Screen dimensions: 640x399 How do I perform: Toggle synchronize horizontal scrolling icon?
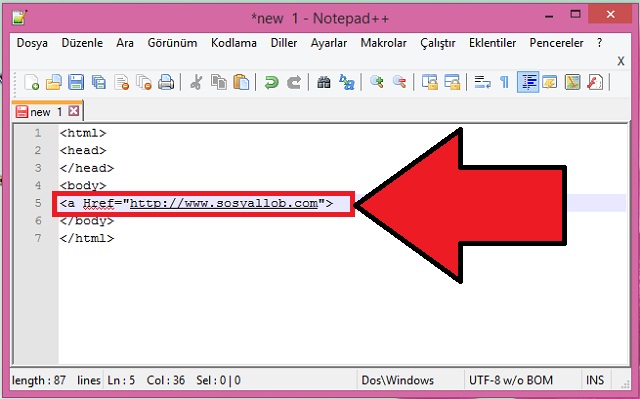click(452, 82)
